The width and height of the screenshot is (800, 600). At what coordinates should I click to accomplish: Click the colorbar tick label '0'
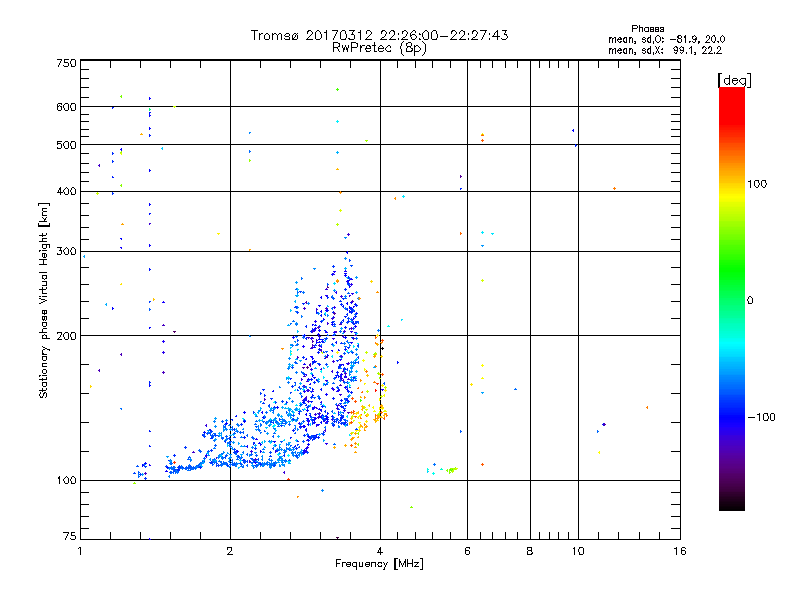(750, 301)
